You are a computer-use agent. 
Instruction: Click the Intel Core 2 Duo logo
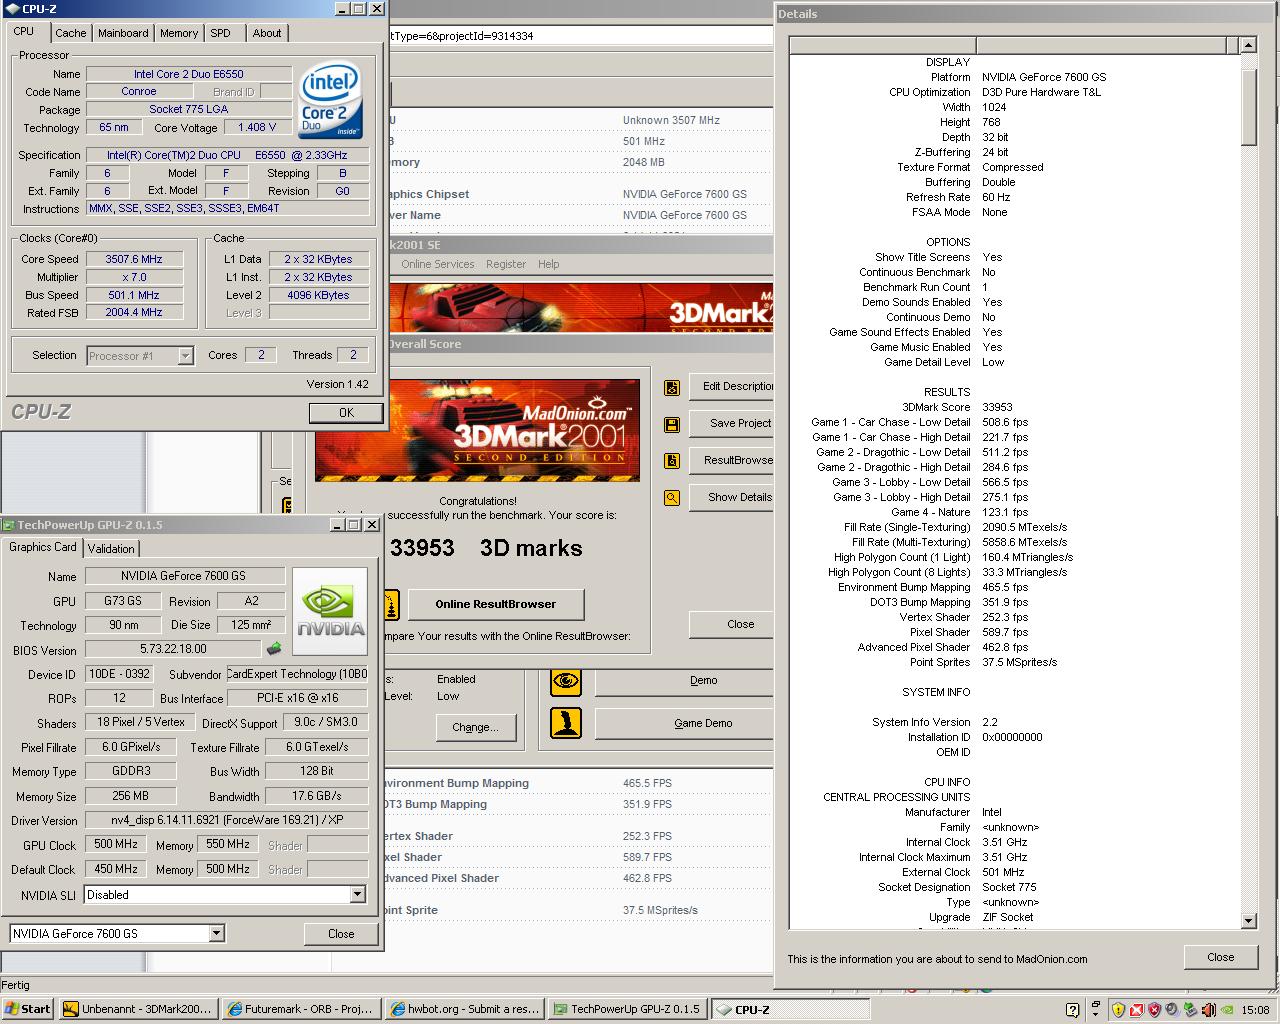tap(331, 99)
